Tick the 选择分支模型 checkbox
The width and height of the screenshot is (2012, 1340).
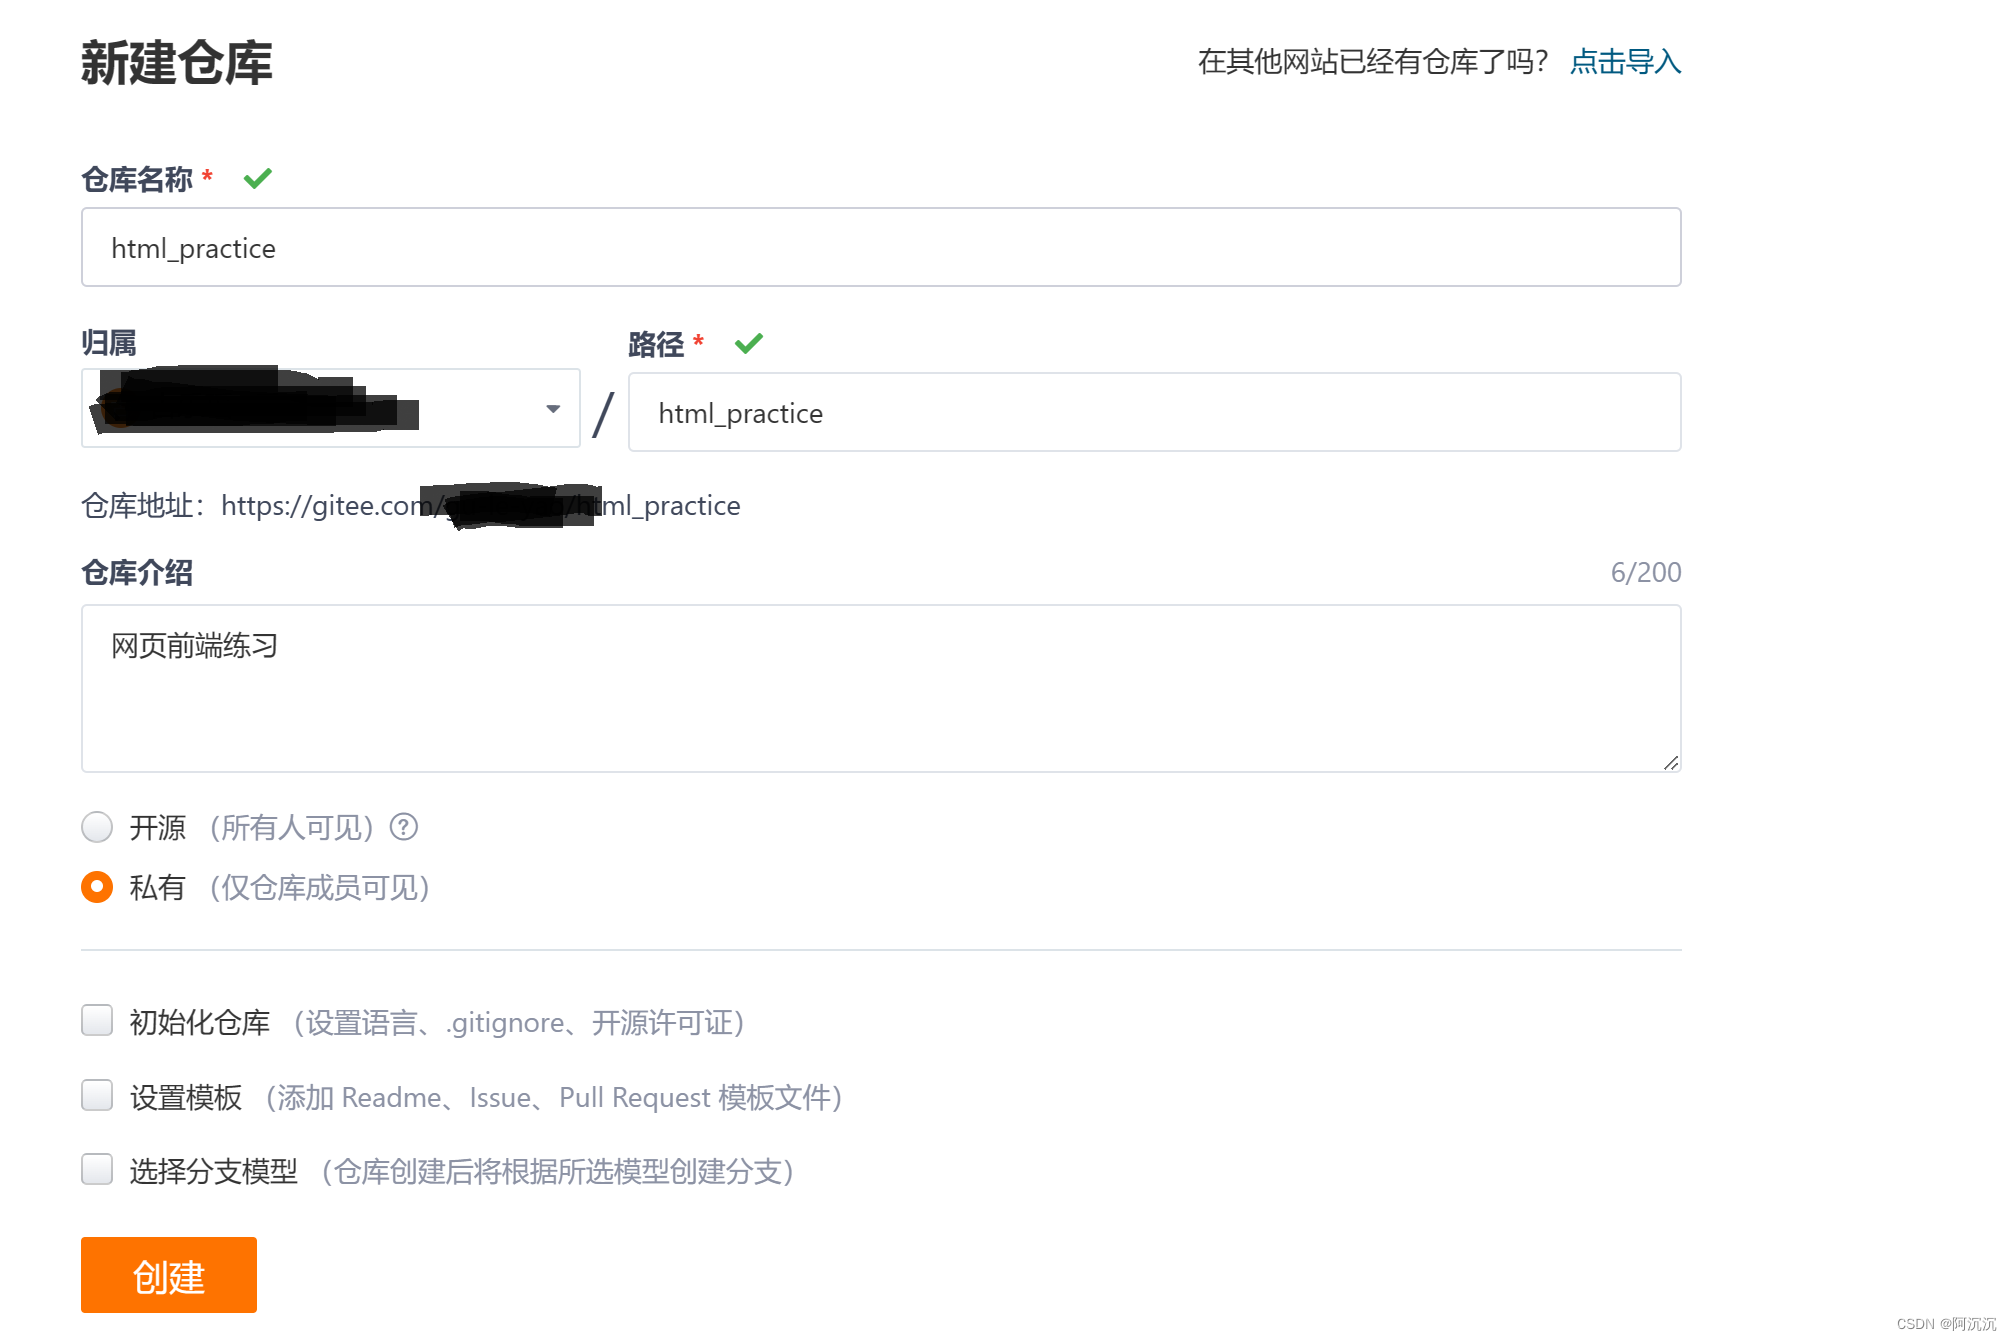pyautogui.click(x=97, y=1170)
